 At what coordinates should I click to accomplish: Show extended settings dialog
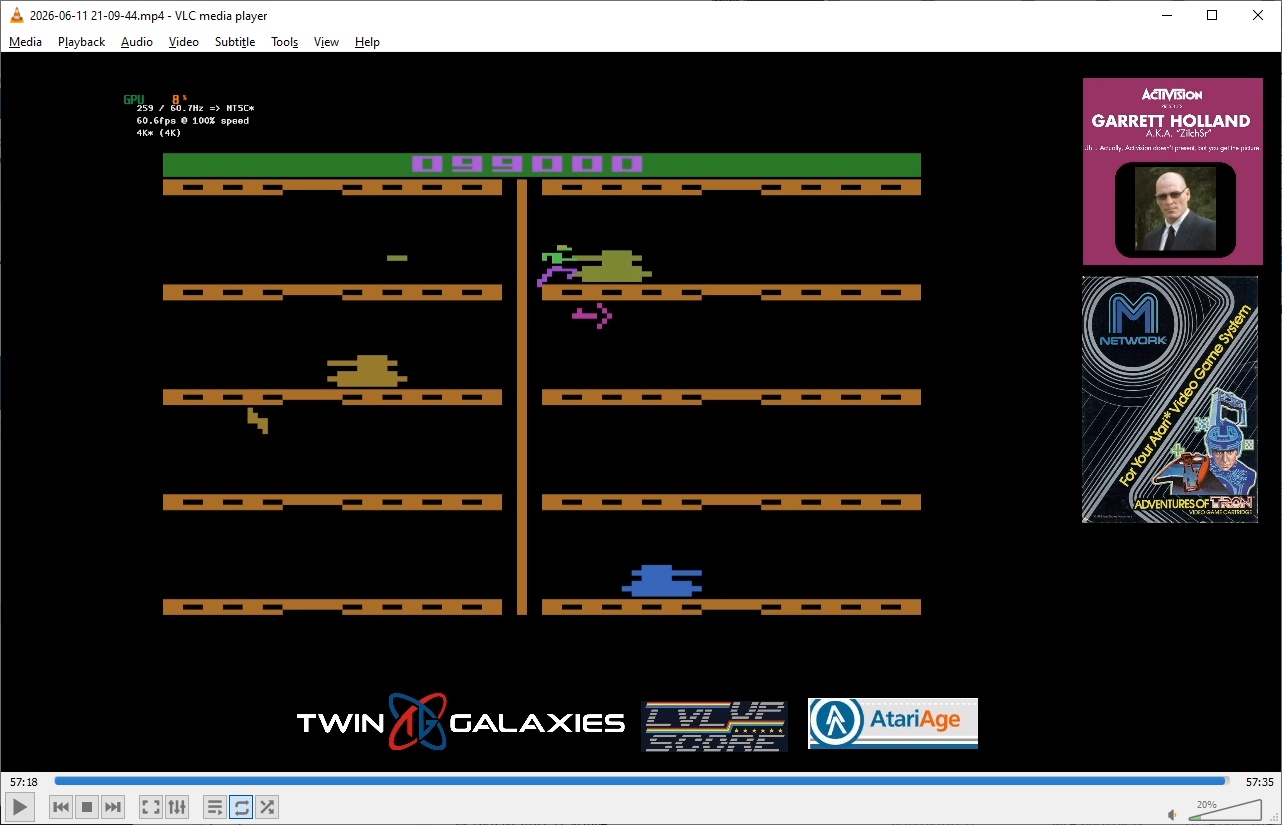tap(177, 807)
